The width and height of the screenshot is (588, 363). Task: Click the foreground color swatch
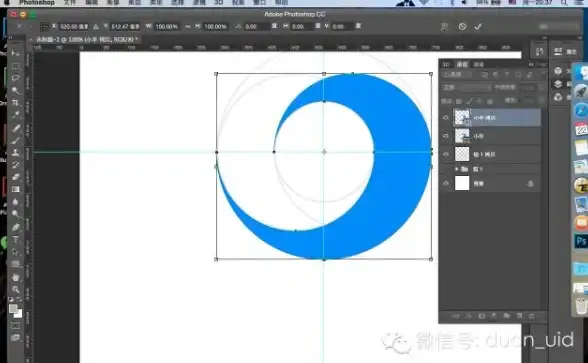point(13,309)
